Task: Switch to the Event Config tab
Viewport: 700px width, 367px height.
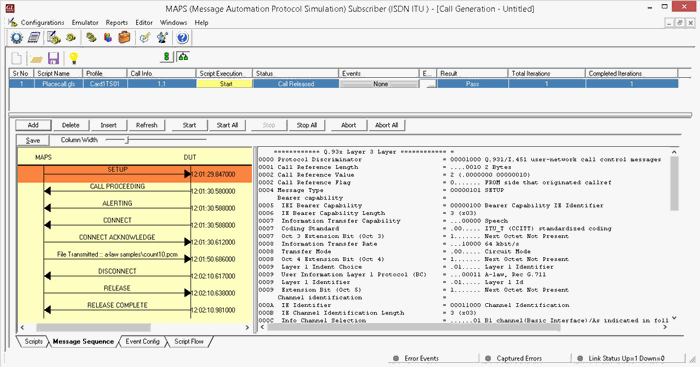Action: click(142, 342)
